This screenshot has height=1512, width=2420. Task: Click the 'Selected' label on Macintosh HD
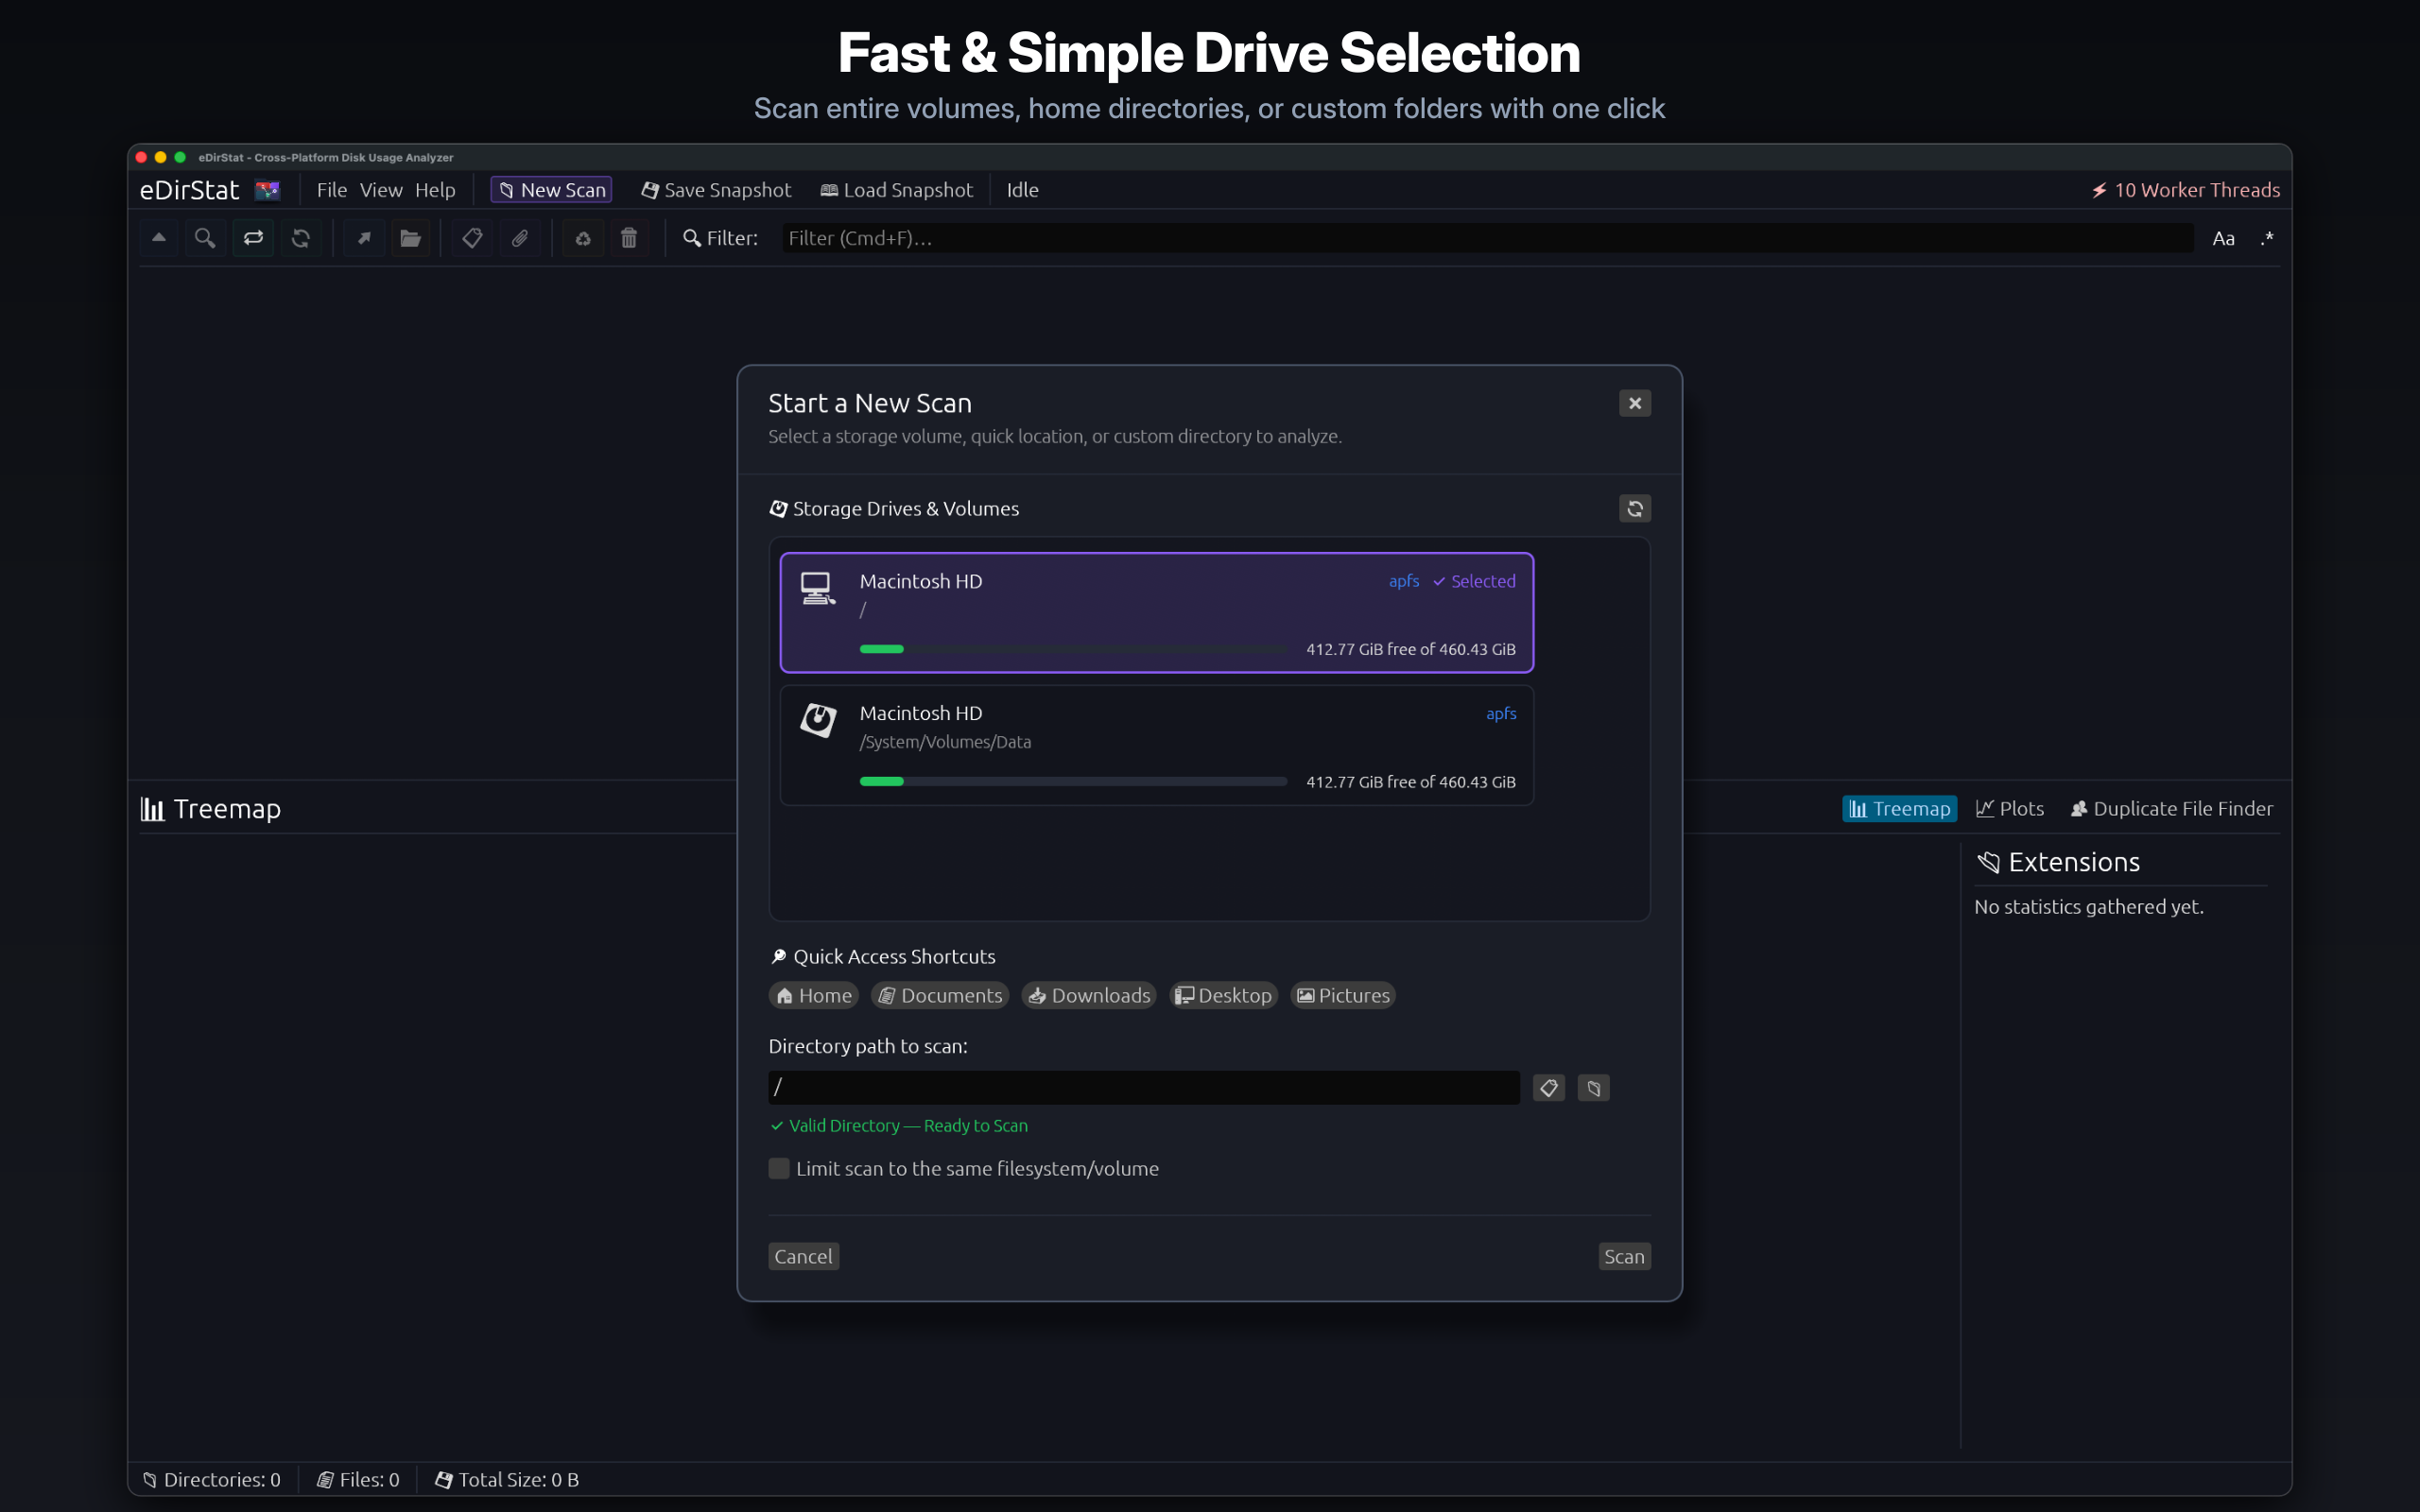[x=1474, y=581]
